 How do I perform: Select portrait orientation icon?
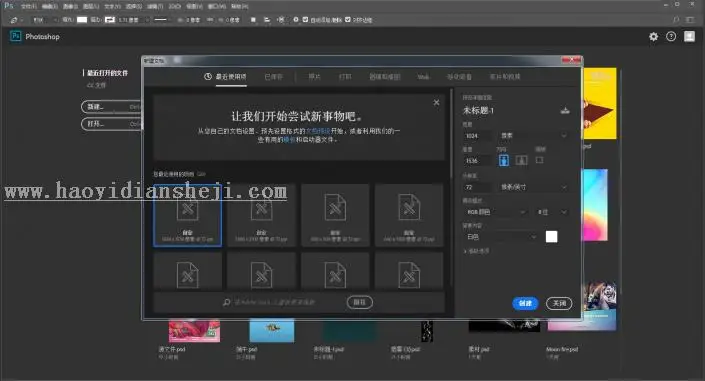[504, 160]
